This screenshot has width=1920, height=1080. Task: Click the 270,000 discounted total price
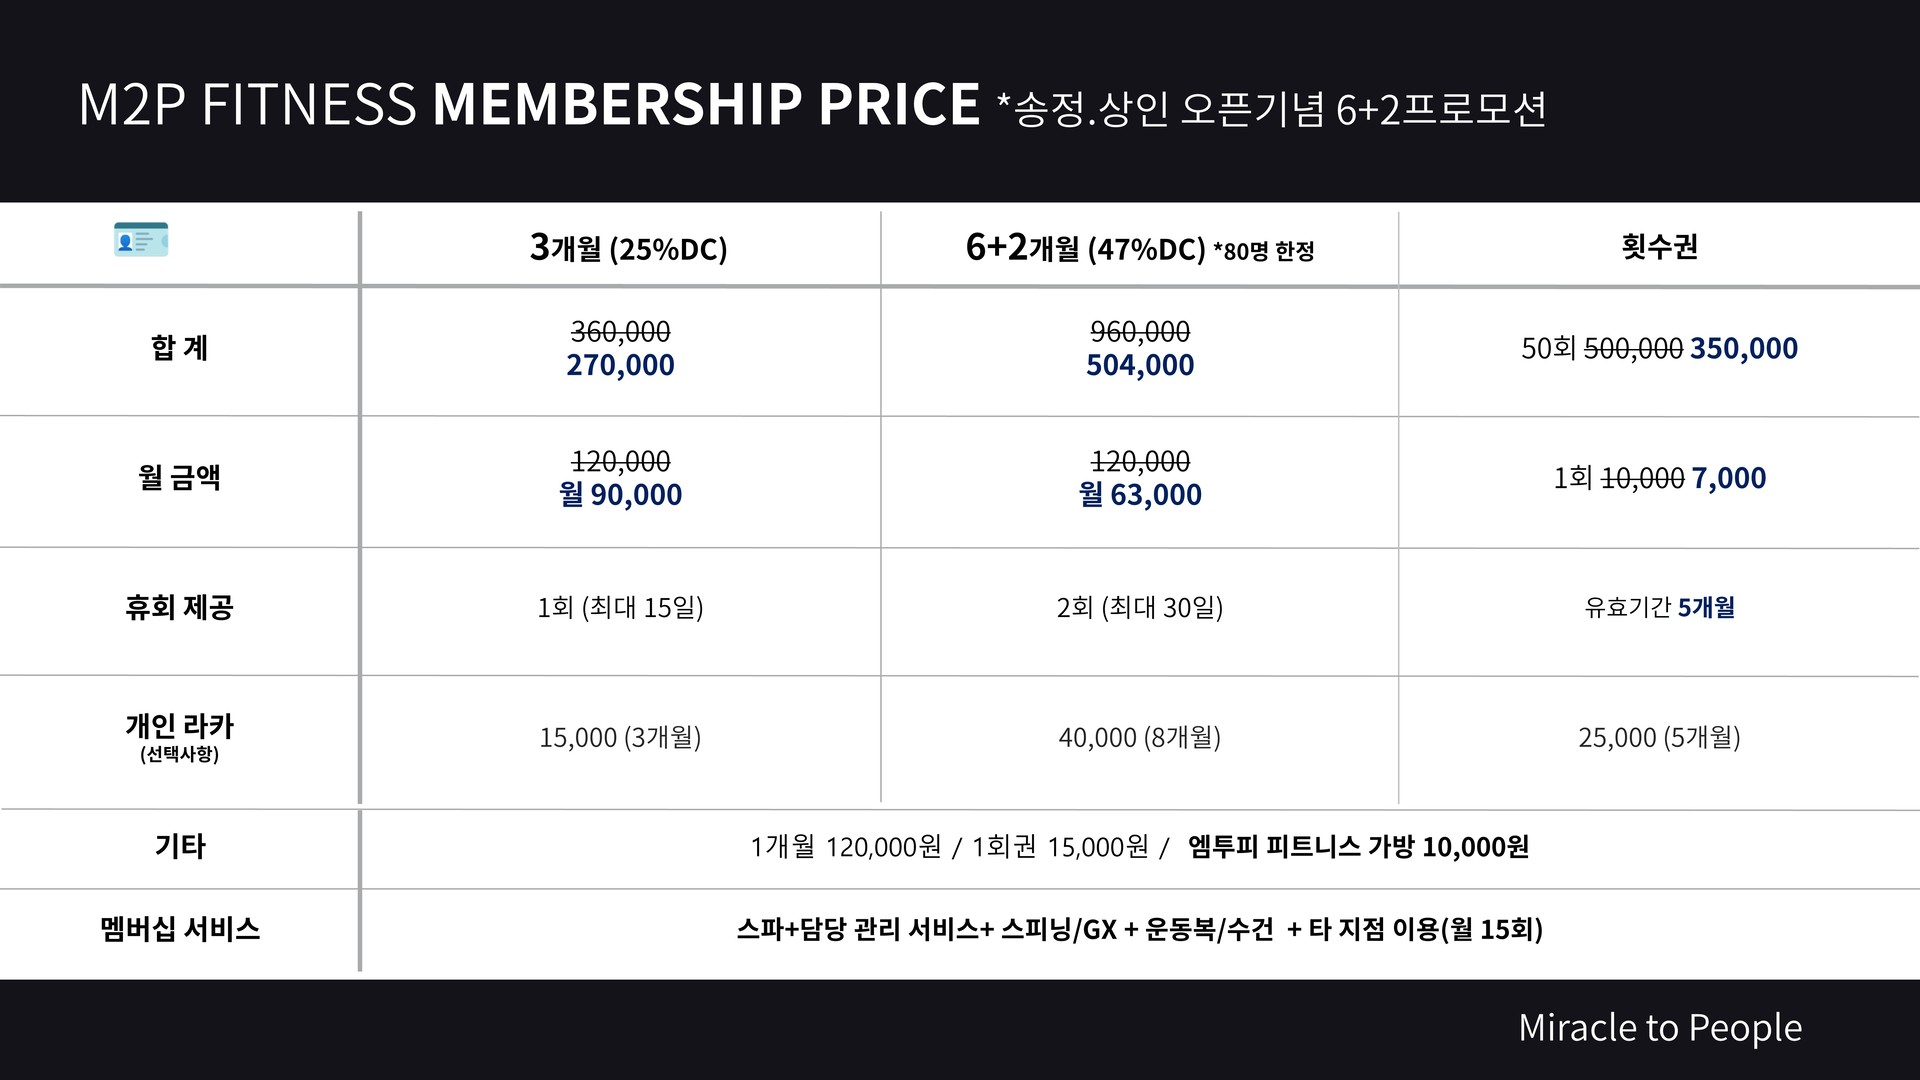tap(620, 365)
